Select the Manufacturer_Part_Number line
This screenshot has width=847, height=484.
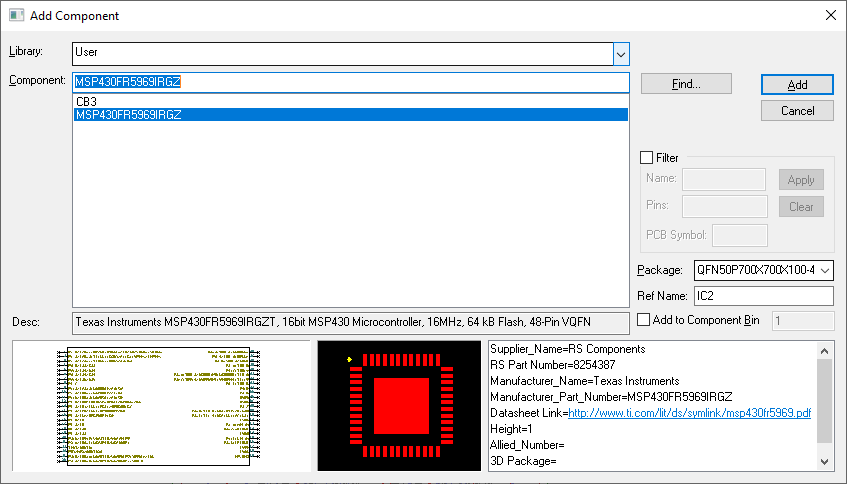point(611,397)
